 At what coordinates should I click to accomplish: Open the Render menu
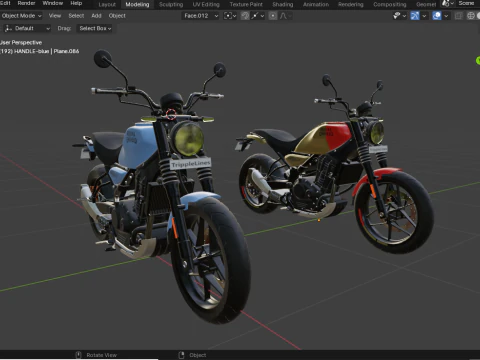(26, 3)
